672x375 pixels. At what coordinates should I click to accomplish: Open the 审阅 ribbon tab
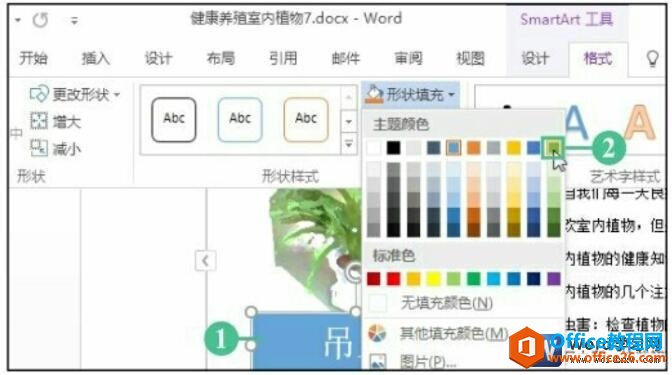pos(408,58)
